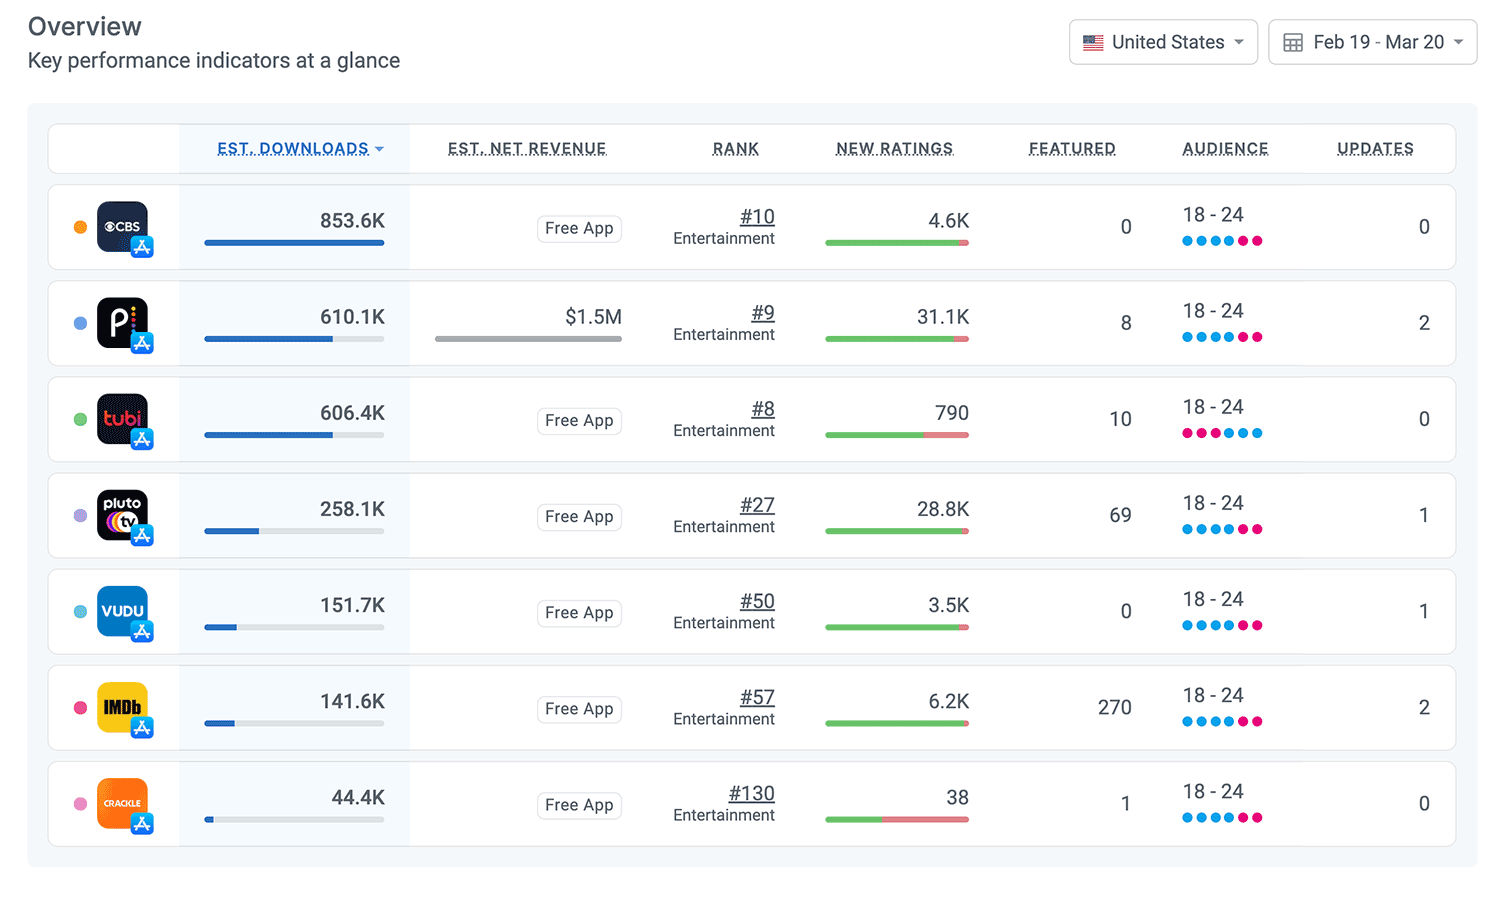Screen dimensions: 1500x898
Task: Click the 270 featured count for IMDb
Action: pyautogui.click(x=1115, y=707)
